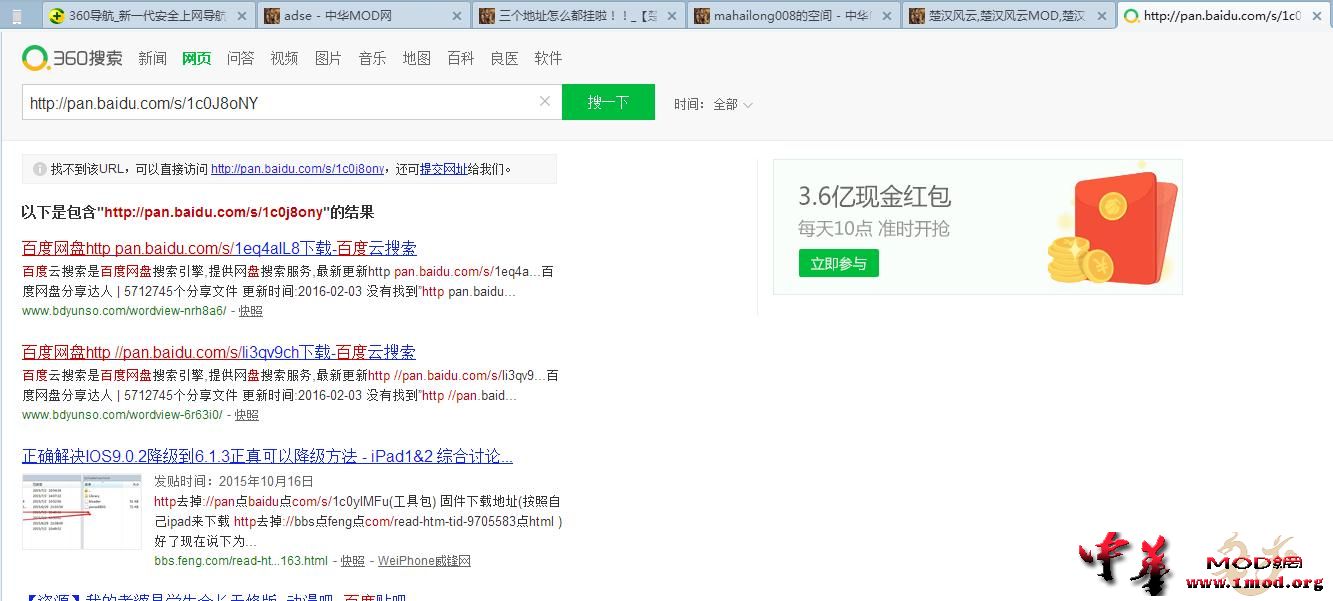The image size is (1333, 601).
Task: Select the 音乐 search category
Action: coord(372,58)
